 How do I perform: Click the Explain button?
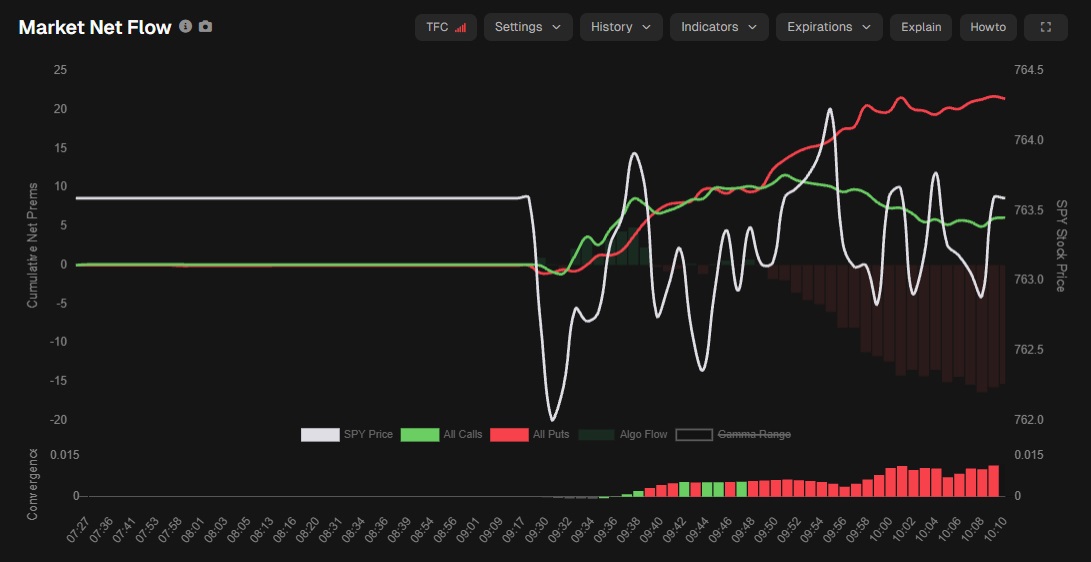pos(921,27)
